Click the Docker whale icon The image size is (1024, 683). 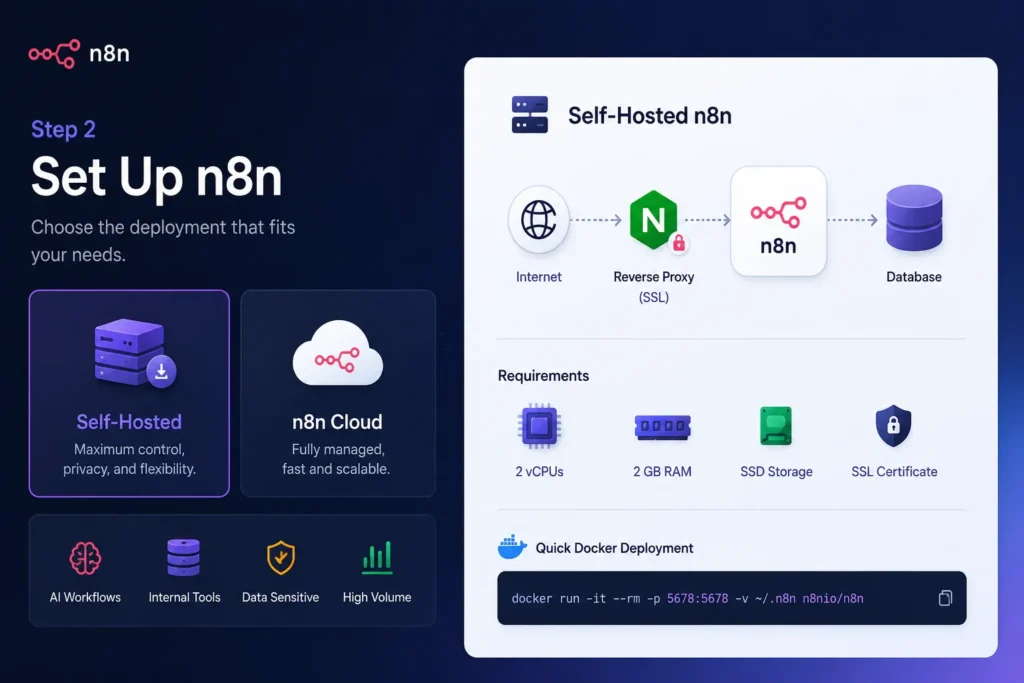click(512, 547)
